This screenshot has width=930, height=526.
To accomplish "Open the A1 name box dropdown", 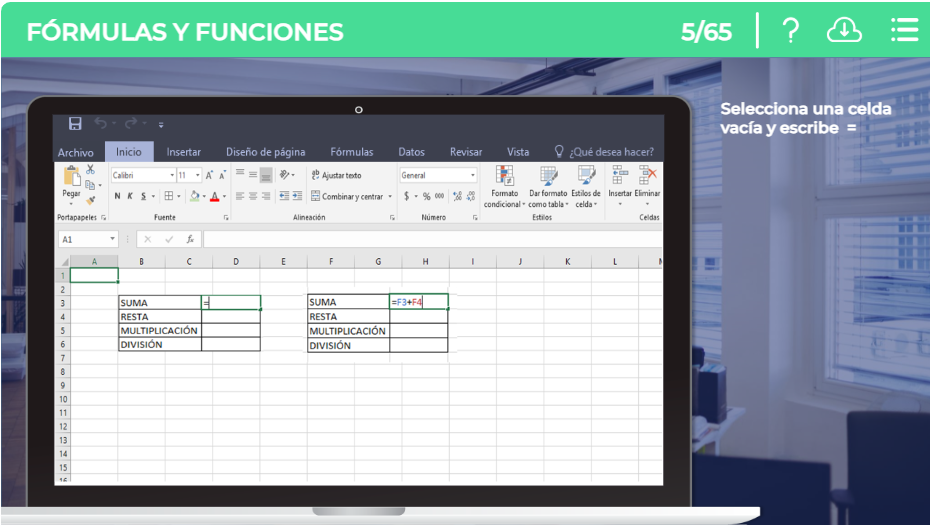I will pyautogui.click(x=112, y=240).
